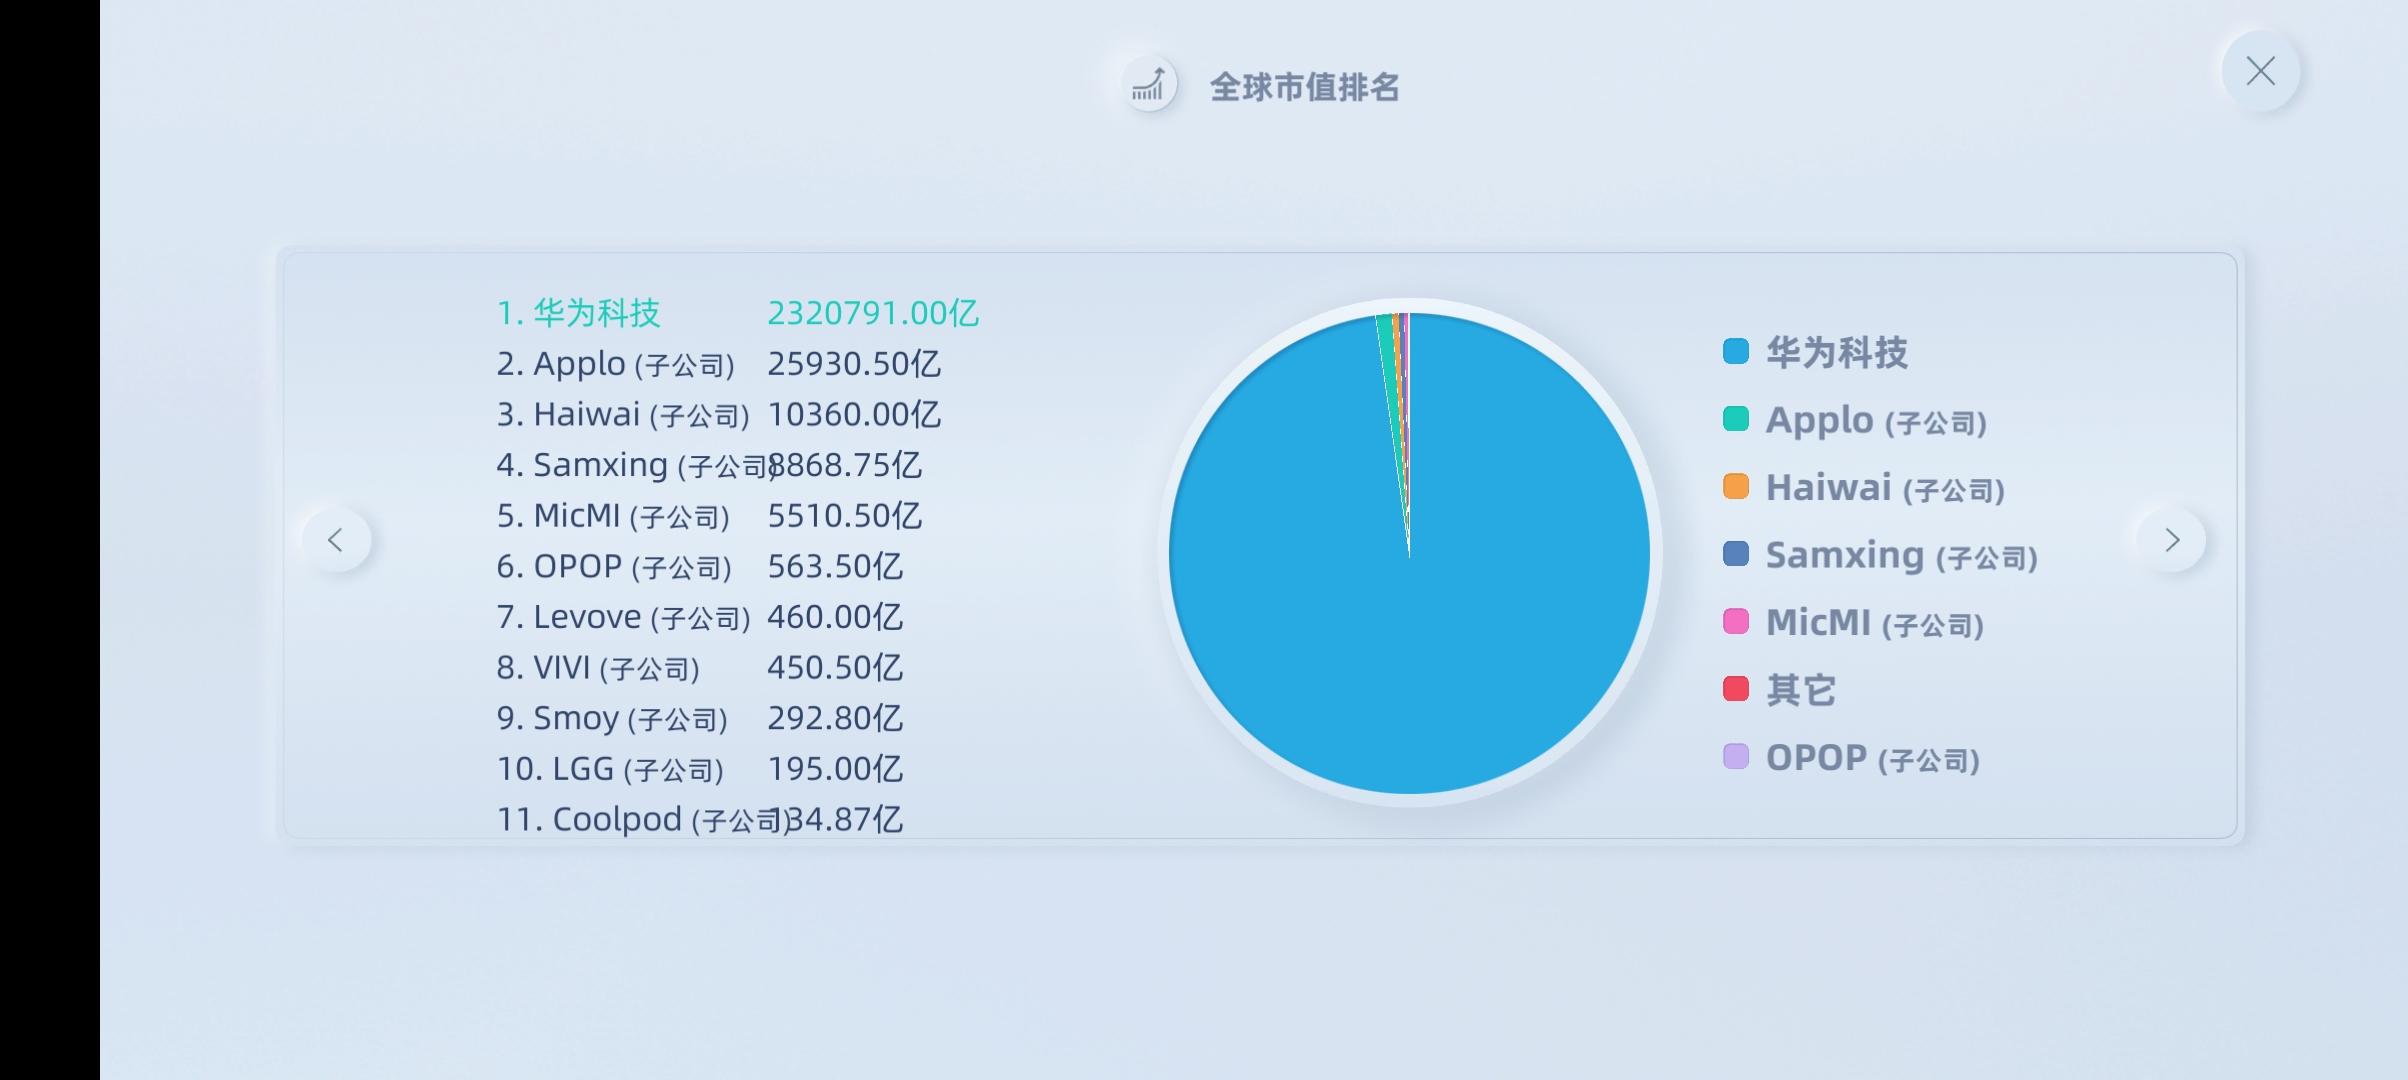Select the 7. Levove (子公司) row
This screenshot has width=2408, height=1080.
tap(700, 617)
